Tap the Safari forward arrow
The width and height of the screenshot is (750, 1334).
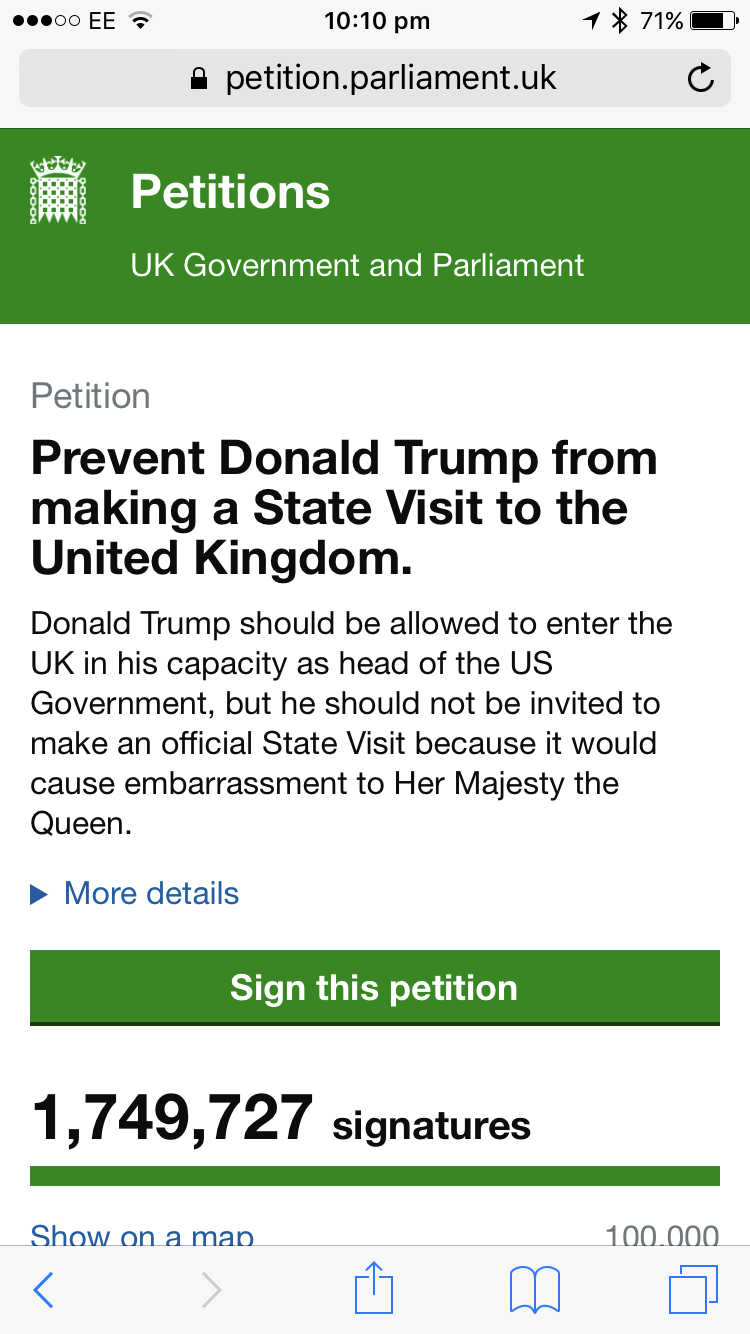[x=211, y=1290]
